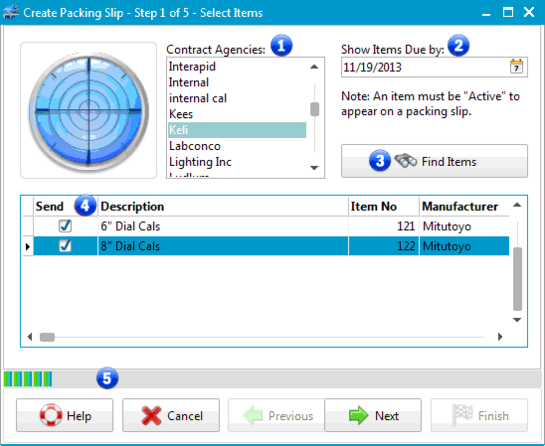
Task: Click the radar target image
Action: tap(89, 111)
